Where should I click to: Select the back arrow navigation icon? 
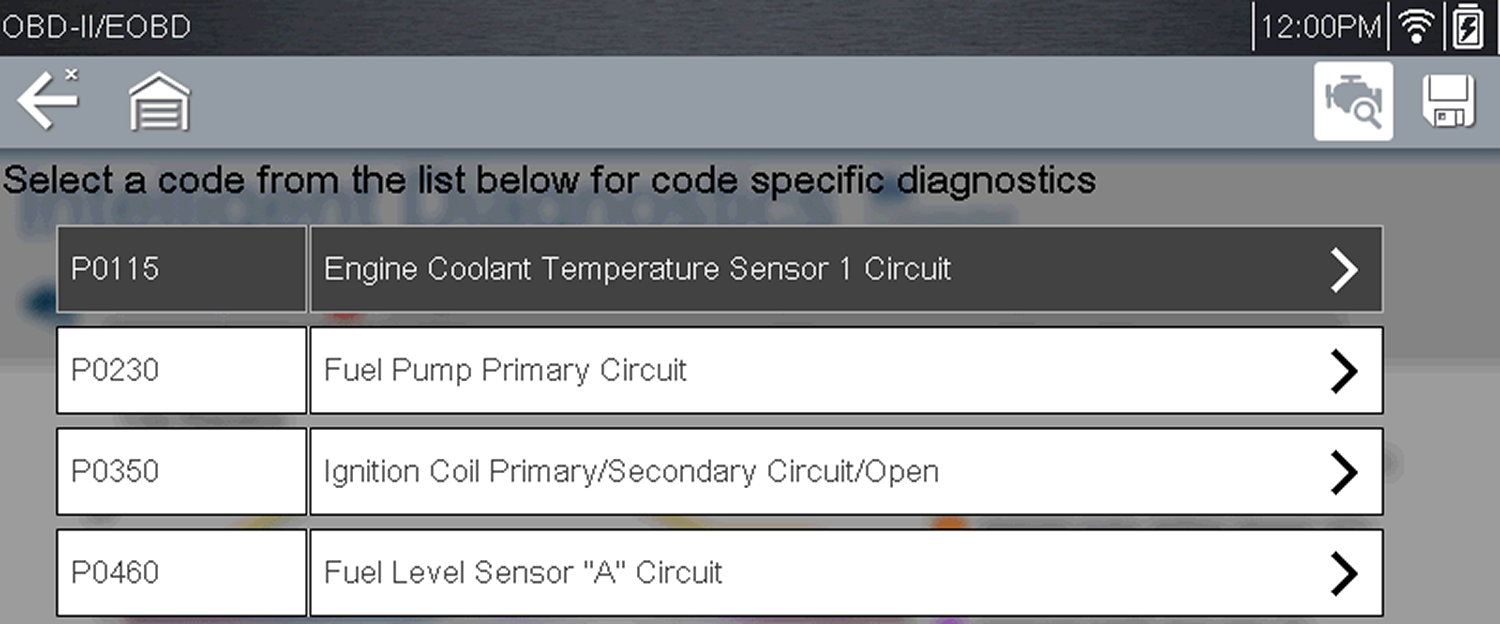click(45, 103)
